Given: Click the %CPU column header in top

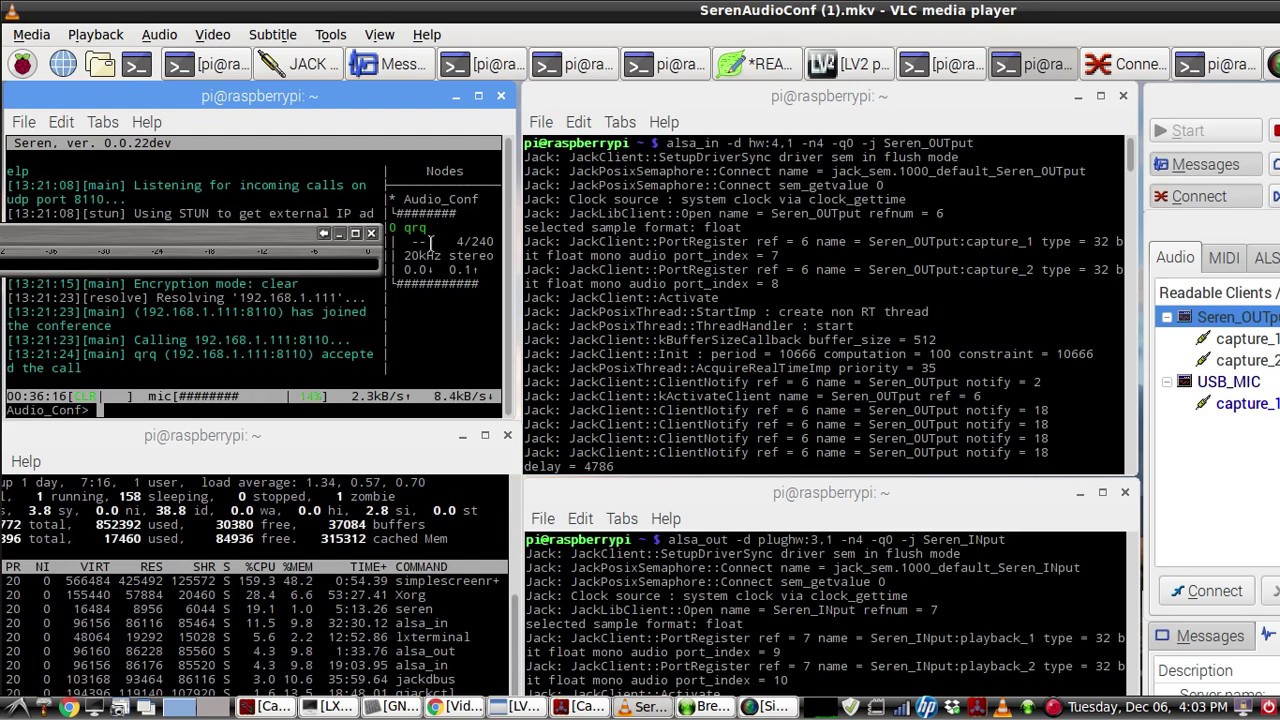Looking at the screenshot, I should (260, 567).
